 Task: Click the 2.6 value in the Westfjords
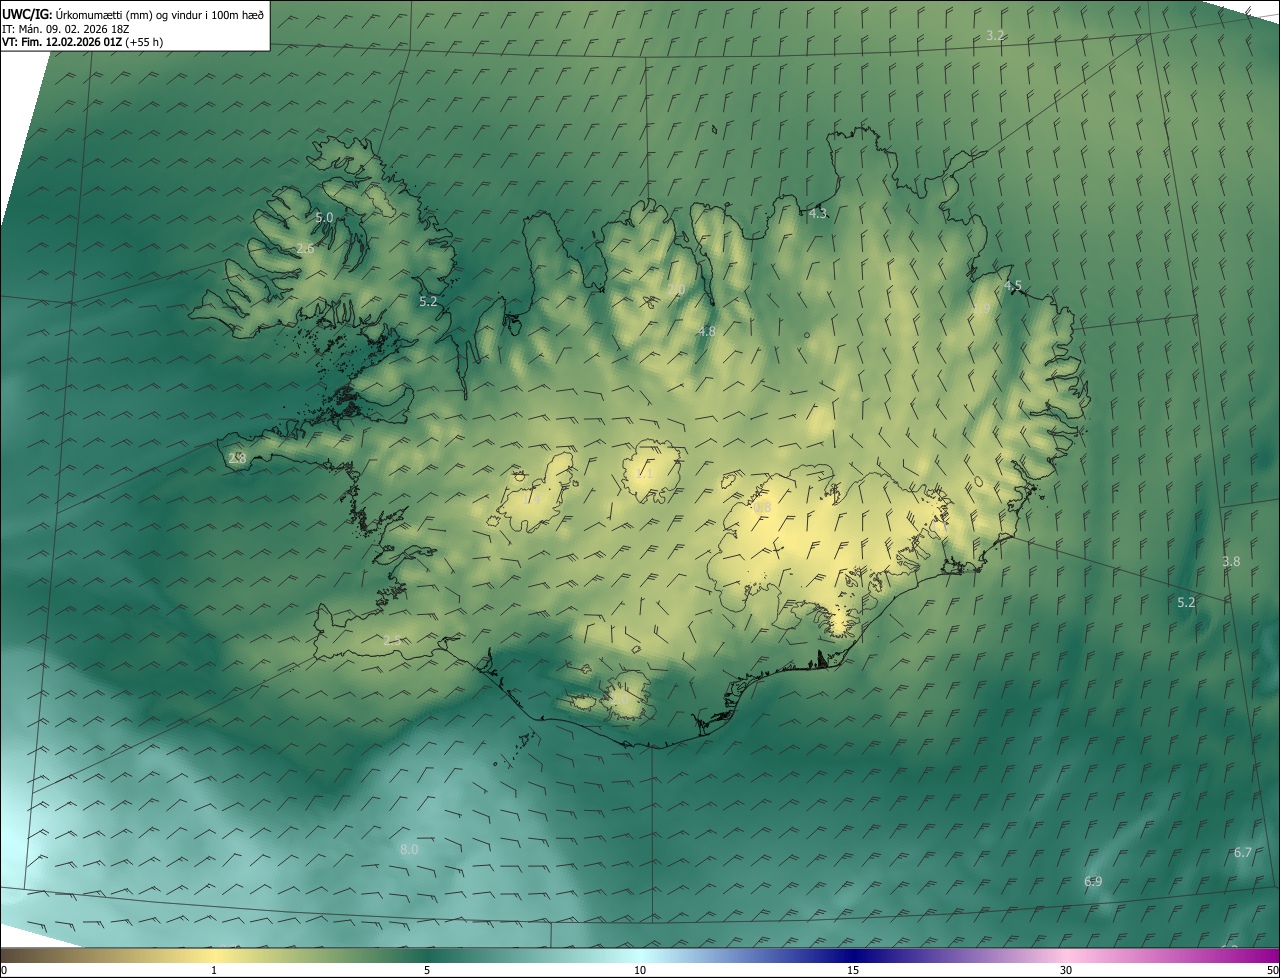305,248
